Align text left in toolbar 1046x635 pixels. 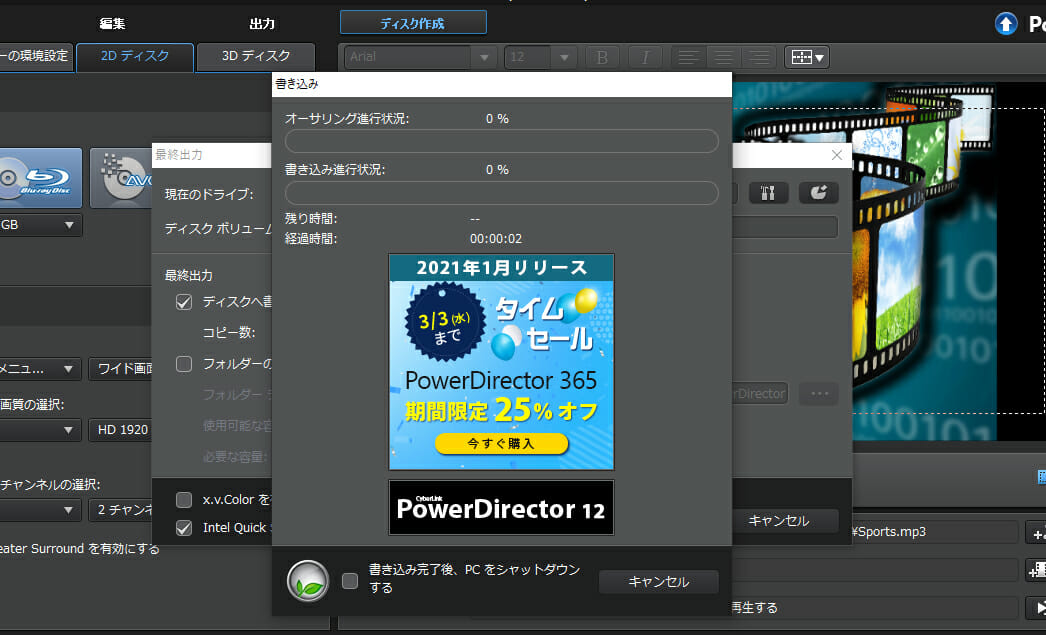click(x=688, y=57)
